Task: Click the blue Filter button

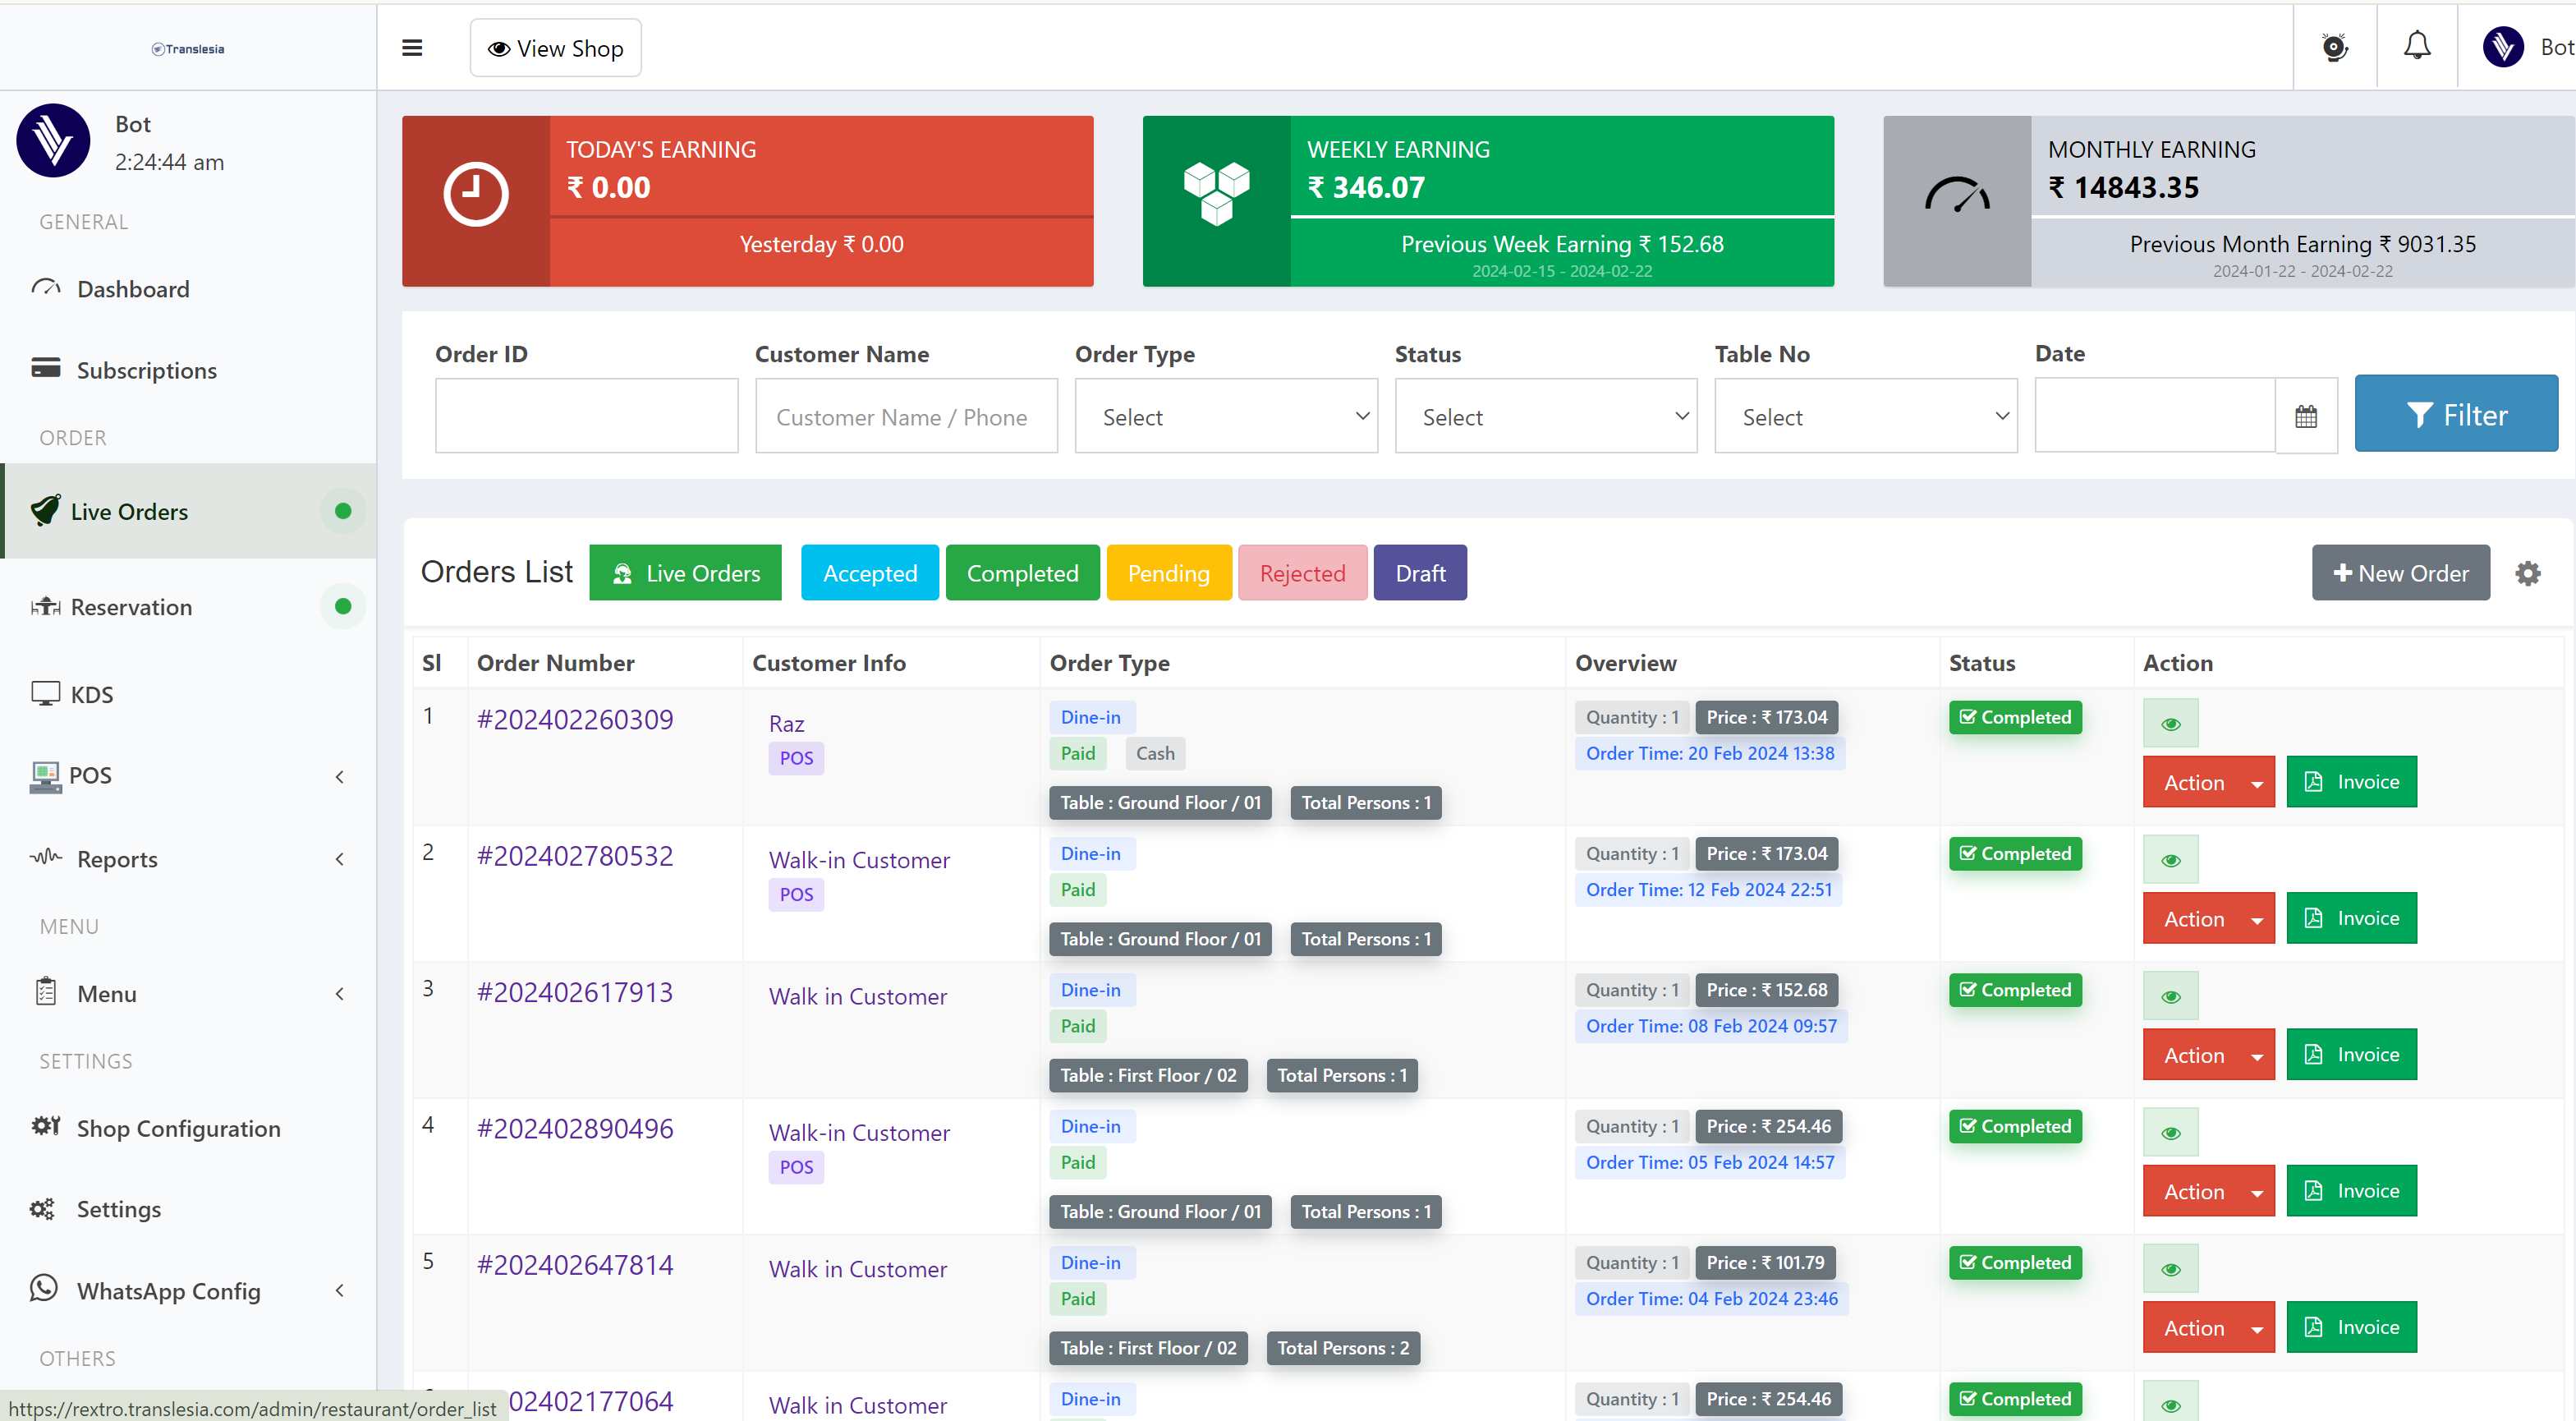Action: click(x=2456, y=414)
